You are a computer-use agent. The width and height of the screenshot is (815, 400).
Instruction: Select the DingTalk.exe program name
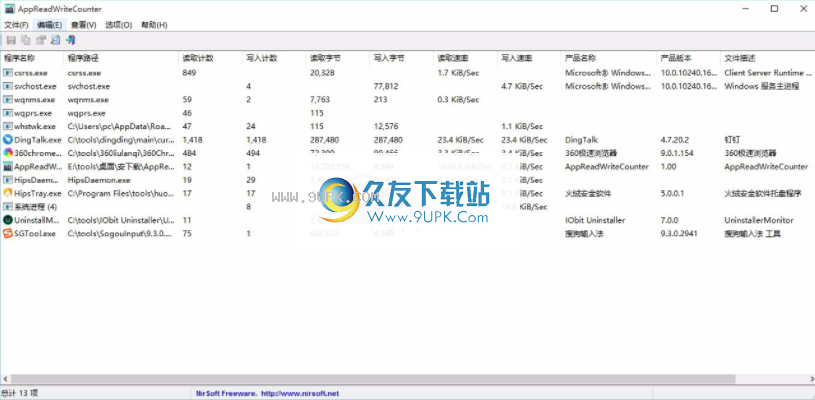[x=38, y=140]
